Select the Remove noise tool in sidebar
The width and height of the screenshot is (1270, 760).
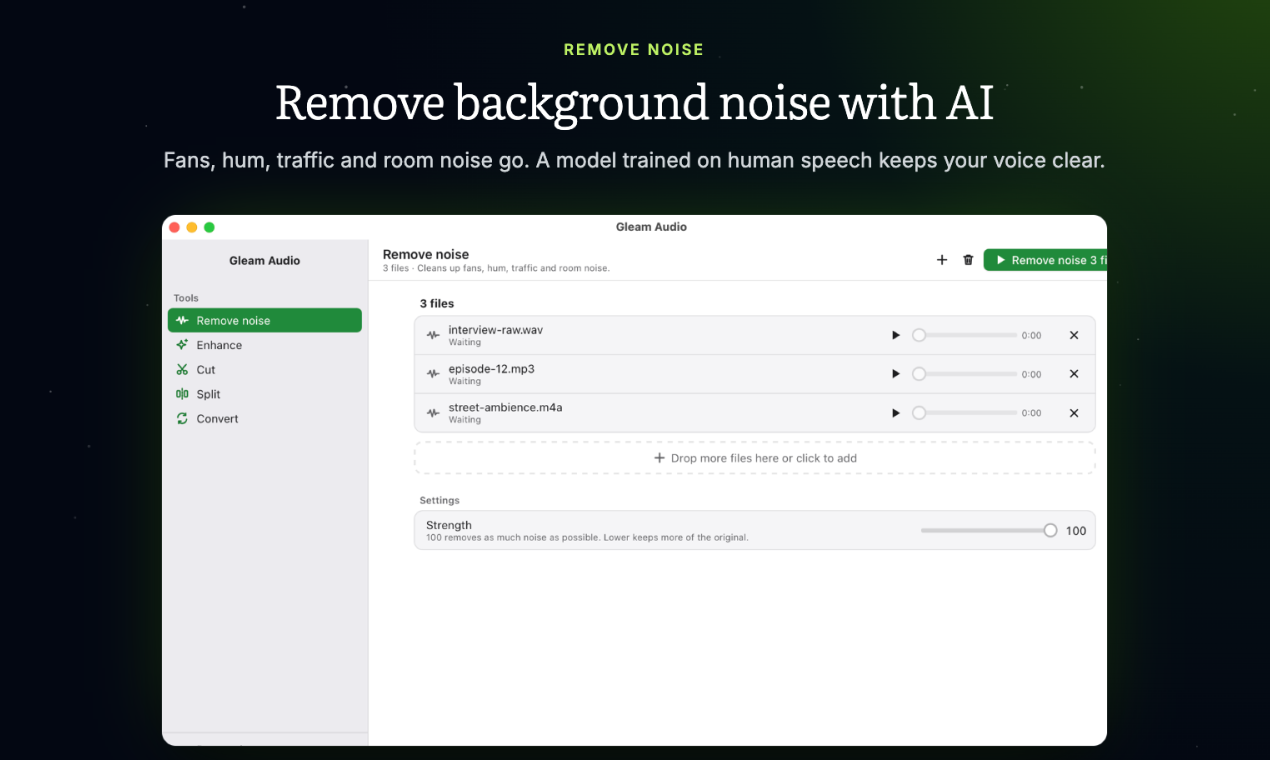click(x=265, y=320)
